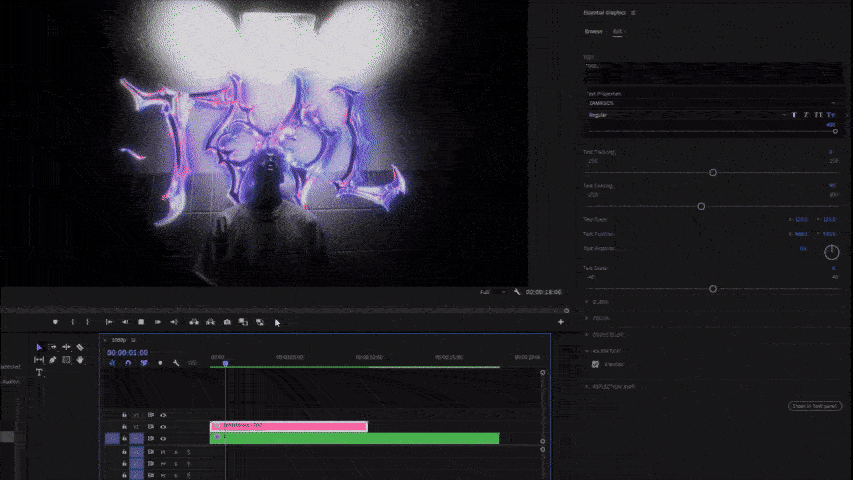Screen dimensions: 853x480
Task: Toggle the checkbox in Essential Graphics panel
Action: [x=596, y=364]
